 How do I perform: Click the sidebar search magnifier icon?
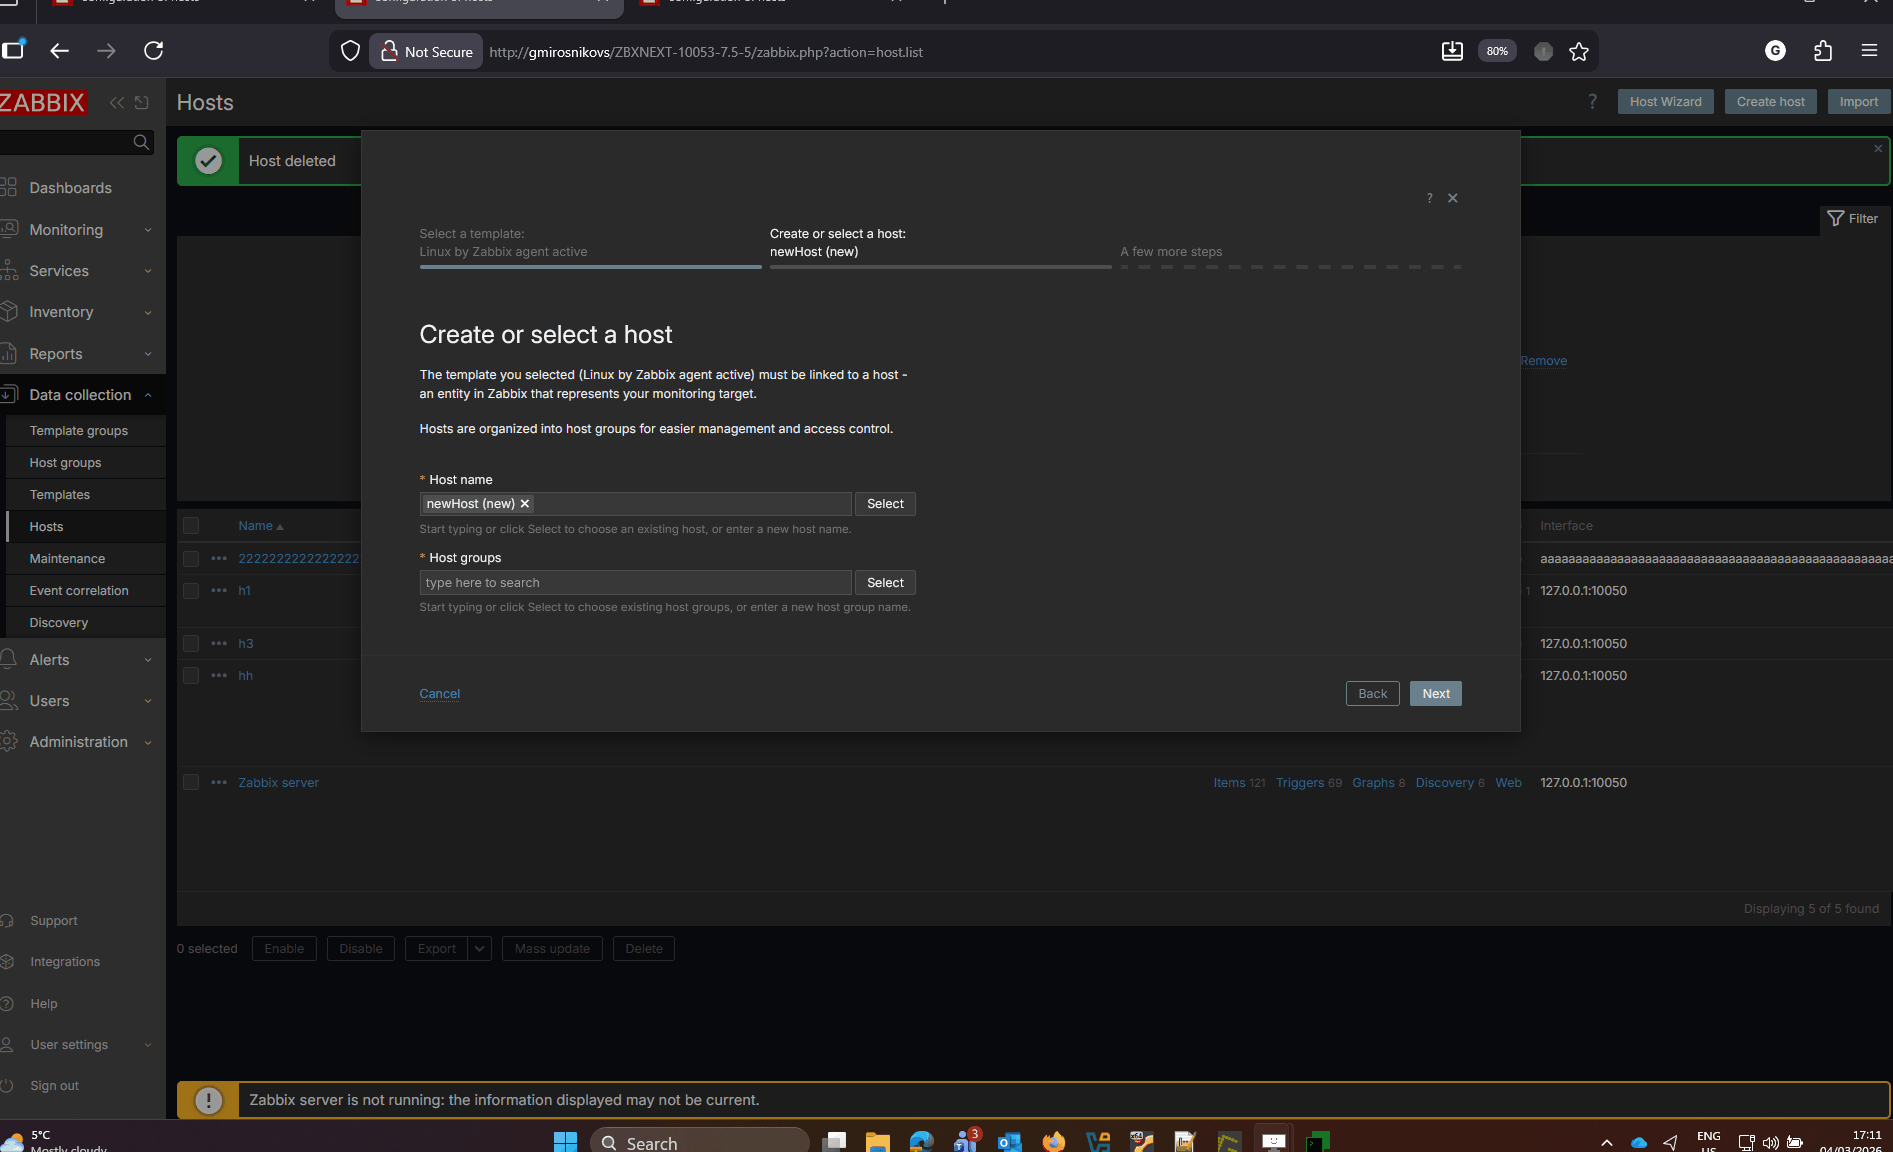click(141, 143)
